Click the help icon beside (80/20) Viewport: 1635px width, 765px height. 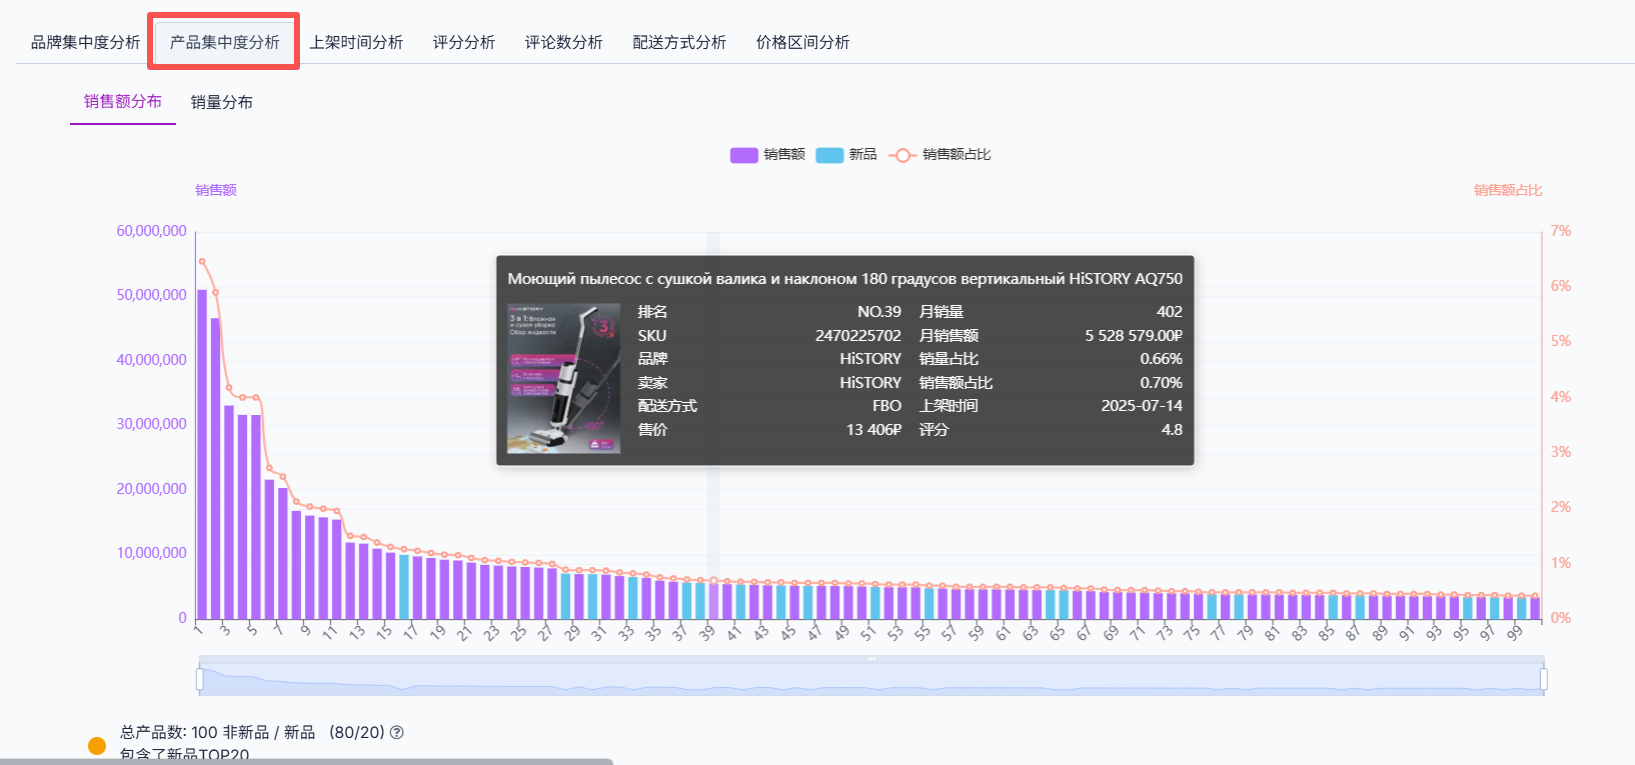click(397, 733)
